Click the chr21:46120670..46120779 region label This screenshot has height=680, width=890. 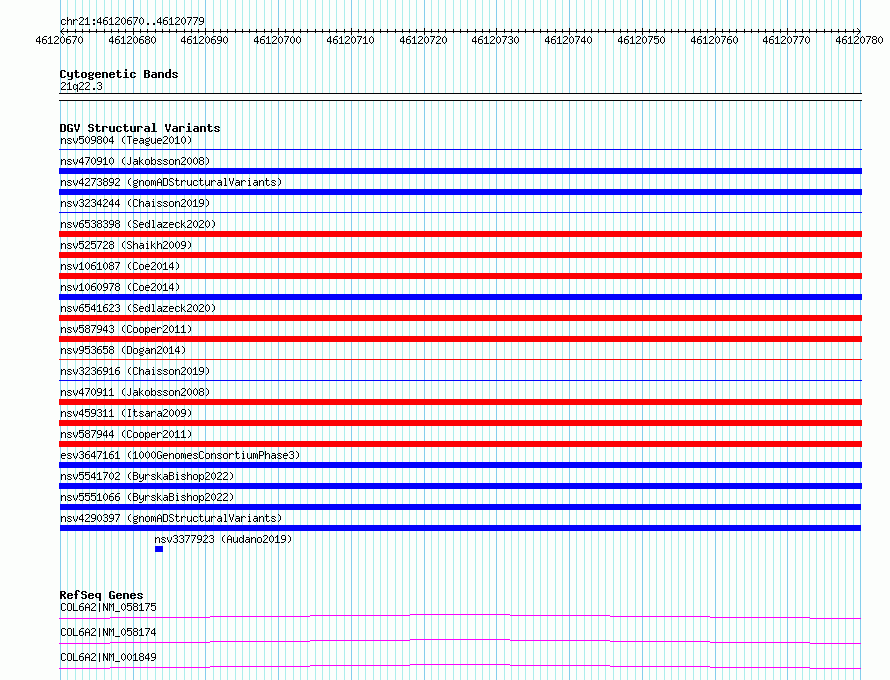[x=132, y=21]
